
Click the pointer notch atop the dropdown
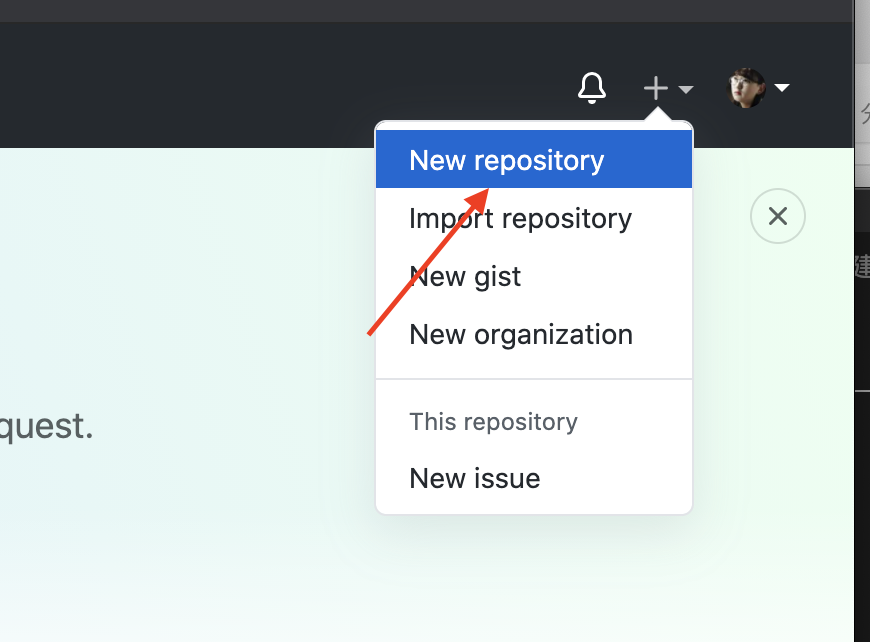click(x=656, y=117)
